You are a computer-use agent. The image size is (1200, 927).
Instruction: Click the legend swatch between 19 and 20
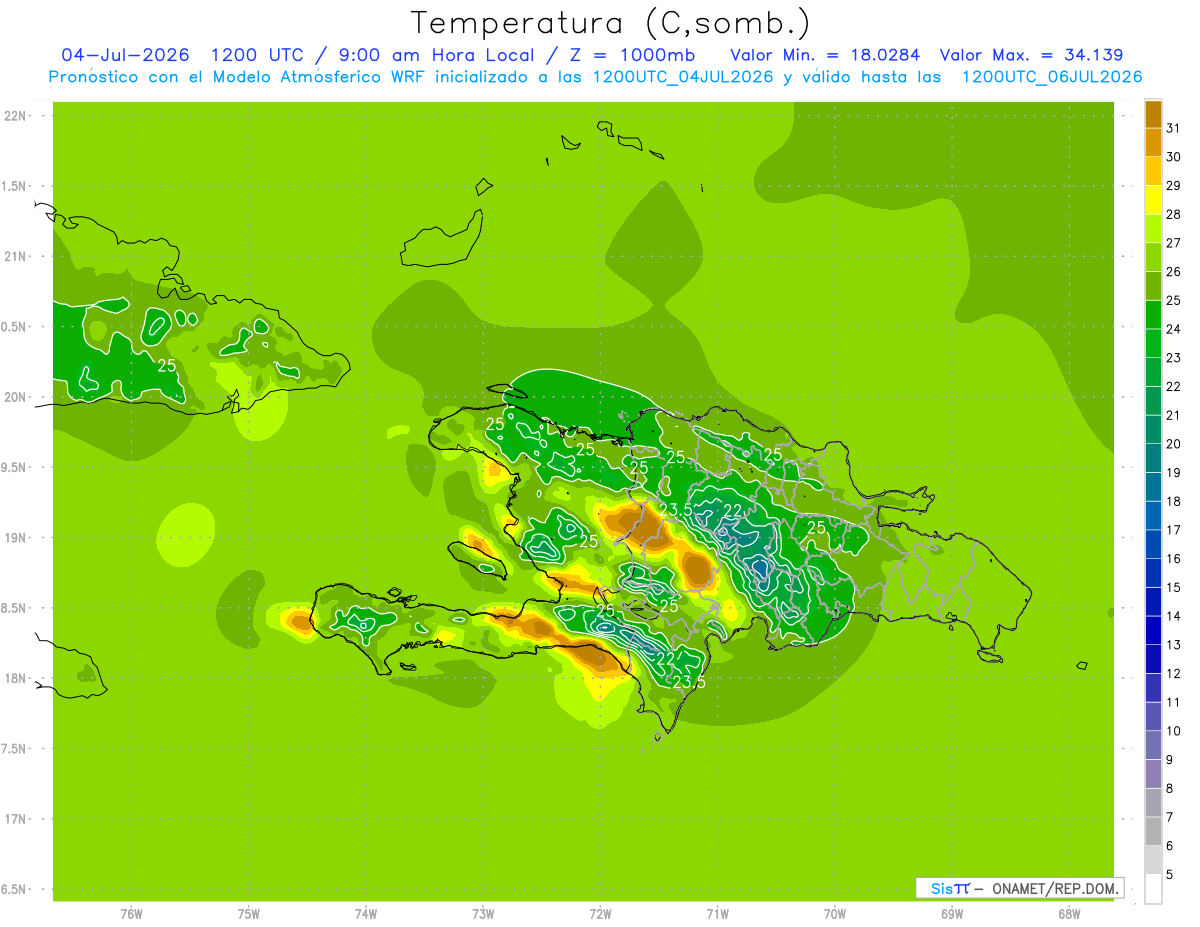coord(1153,458)
